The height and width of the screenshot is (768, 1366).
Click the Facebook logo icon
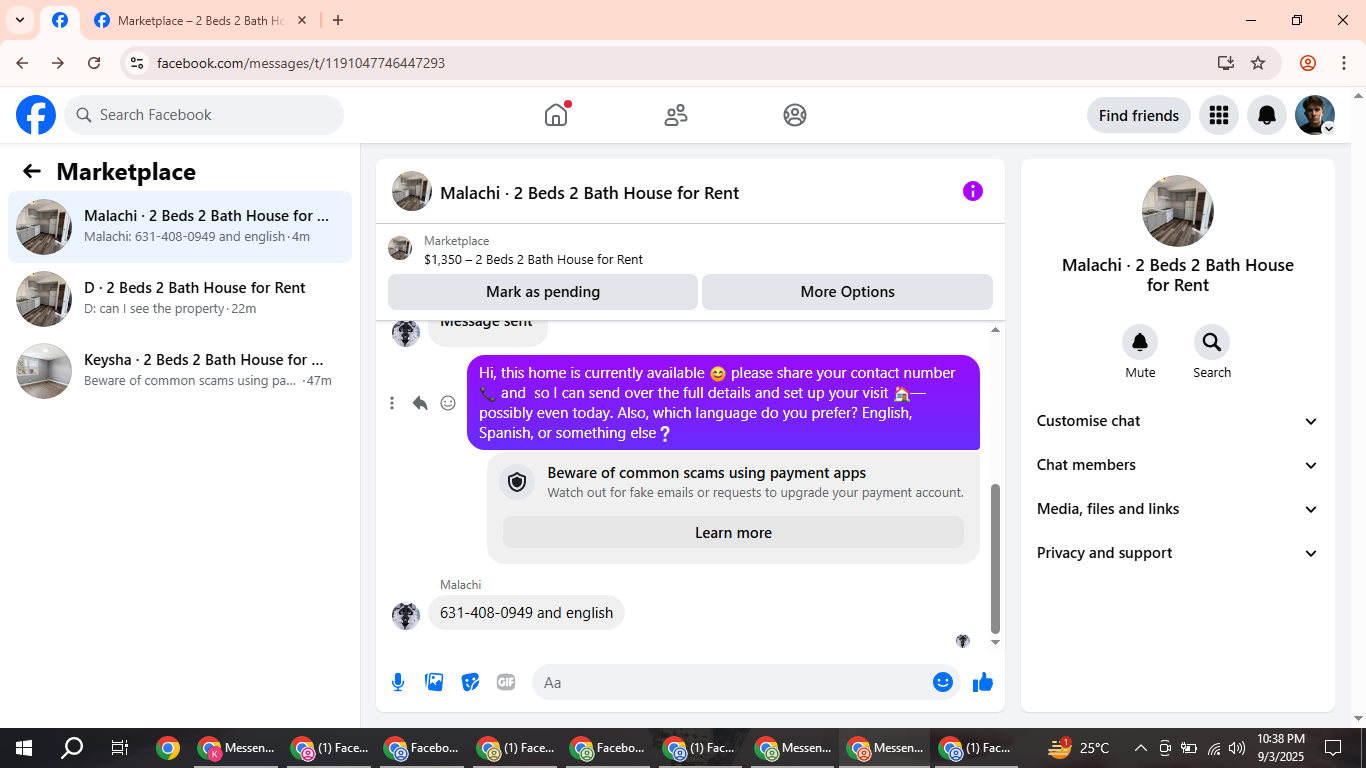pyautogui.click(x=36, y=115)
